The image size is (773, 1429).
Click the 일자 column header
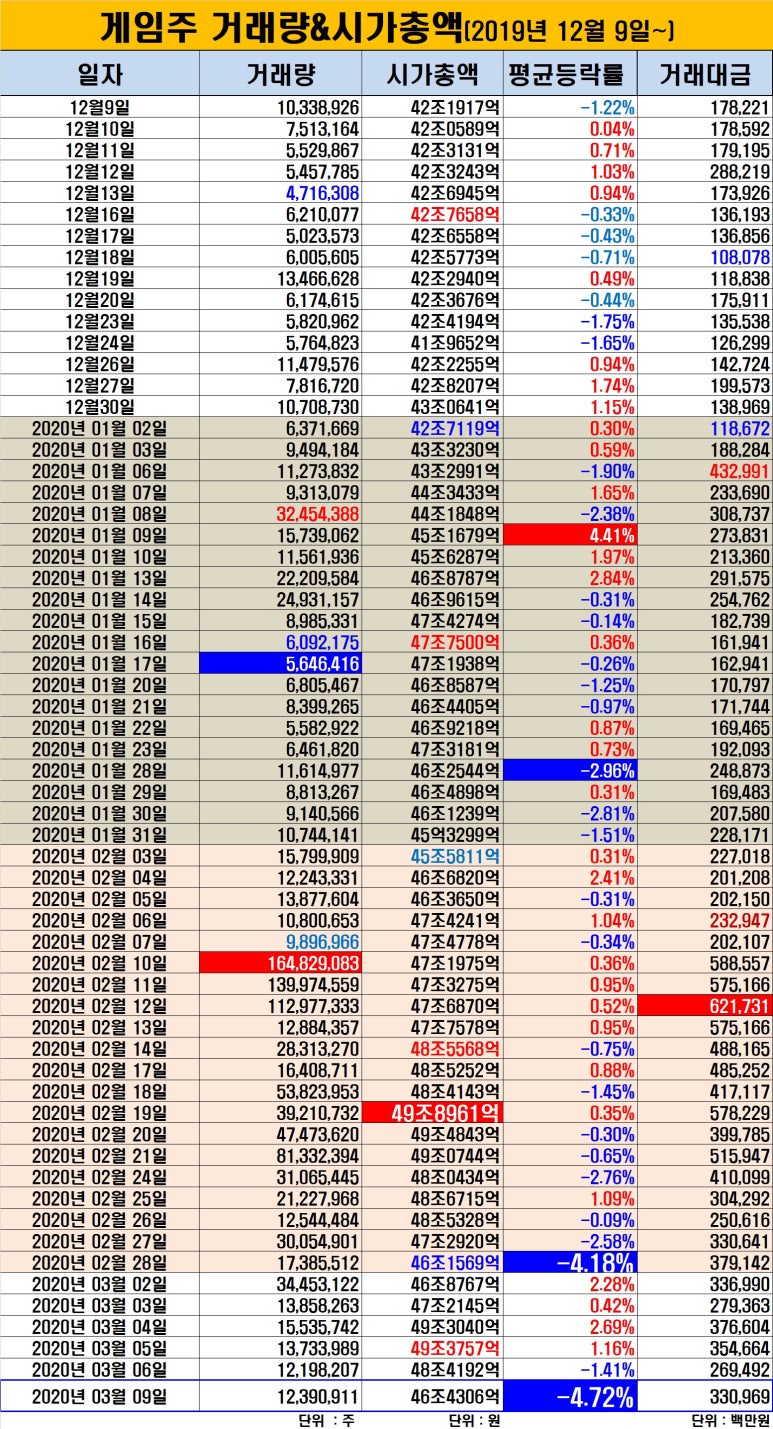click(100, 75)
